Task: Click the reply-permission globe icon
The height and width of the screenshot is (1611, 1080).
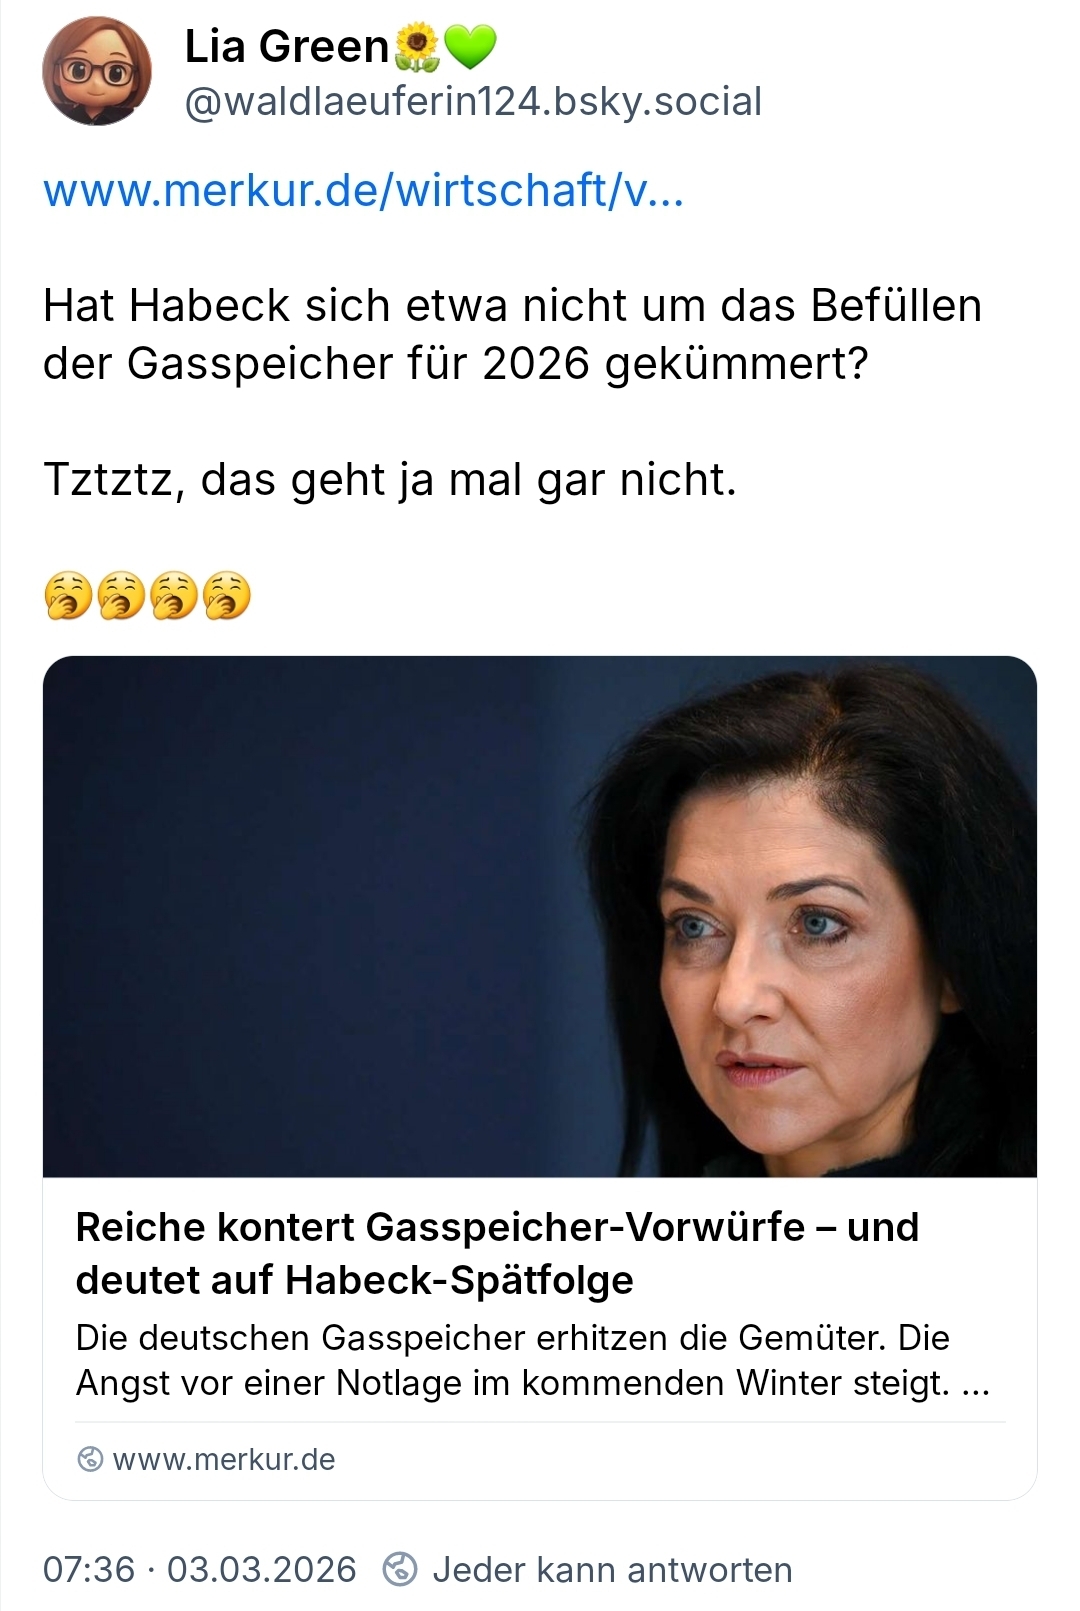Action: [400, 1569]
